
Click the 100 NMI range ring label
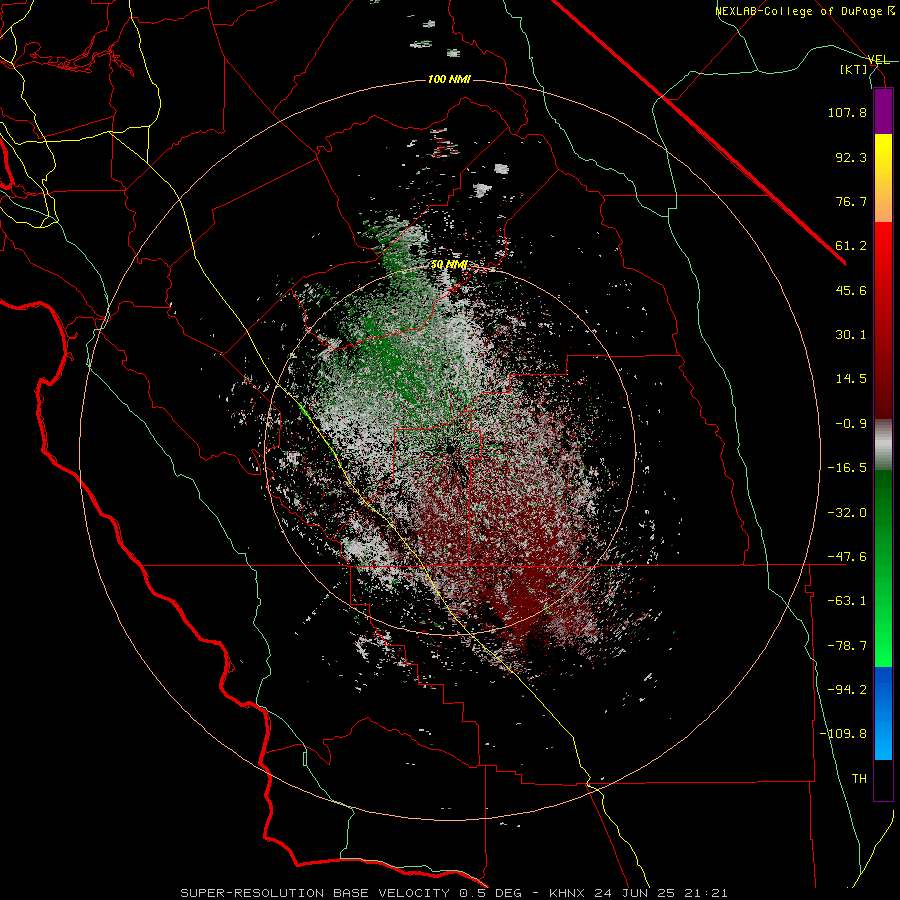(x=449, y=79)
